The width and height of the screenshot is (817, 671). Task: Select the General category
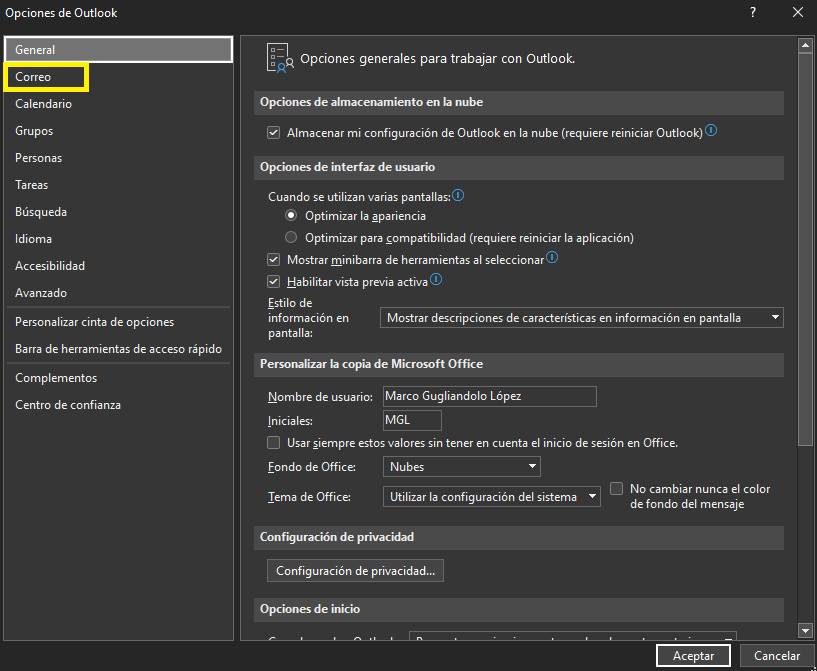click(119, 49)
